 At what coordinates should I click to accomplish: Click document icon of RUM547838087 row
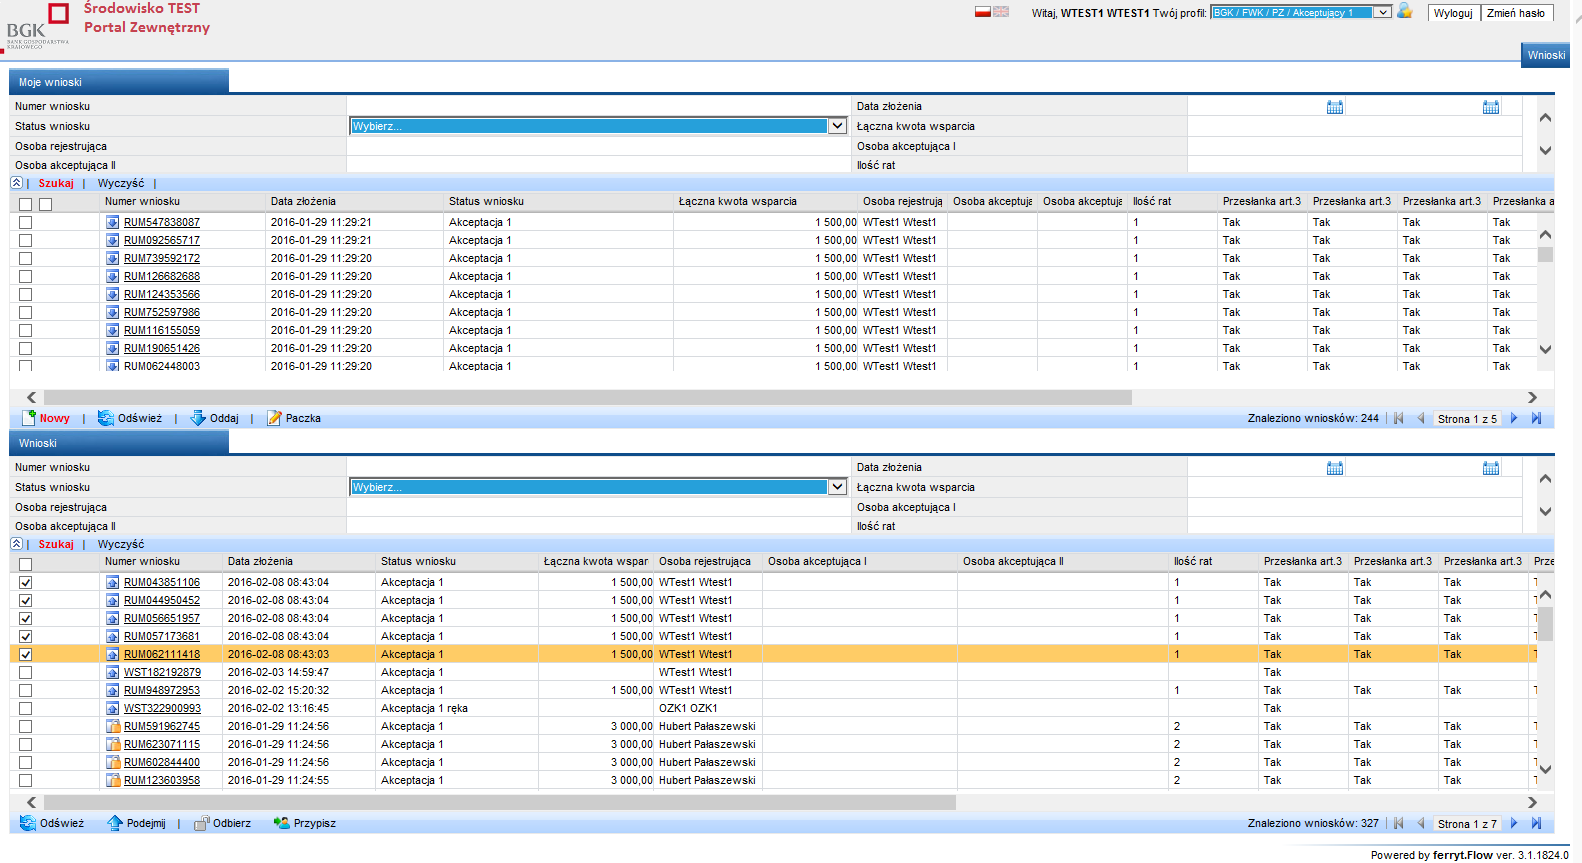point(113,222)
